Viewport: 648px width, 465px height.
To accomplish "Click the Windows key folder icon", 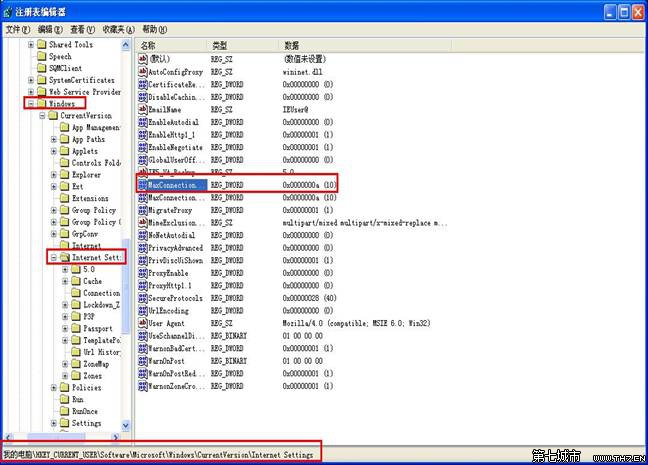I will coord(41,103).
